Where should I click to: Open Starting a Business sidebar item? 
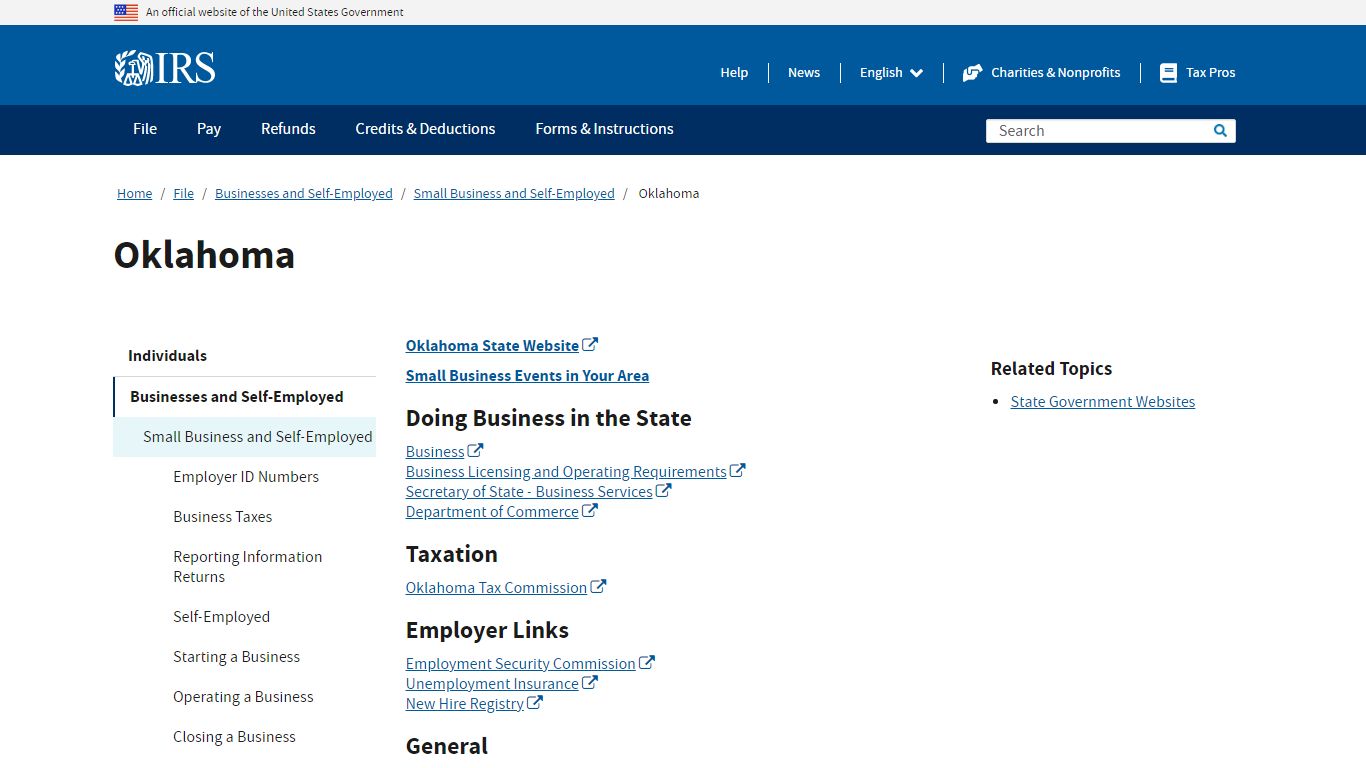click(236, 657)
